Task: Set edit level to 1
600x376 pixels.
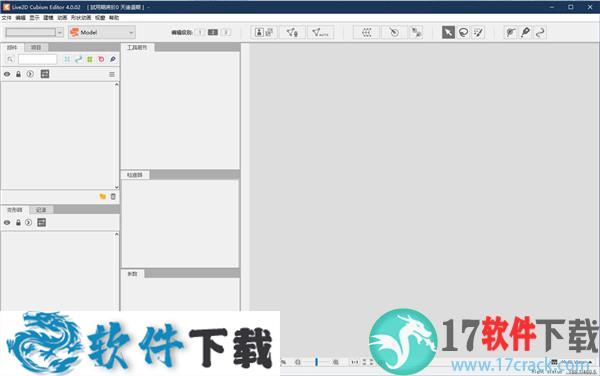Action: click(x=200, y=33)
